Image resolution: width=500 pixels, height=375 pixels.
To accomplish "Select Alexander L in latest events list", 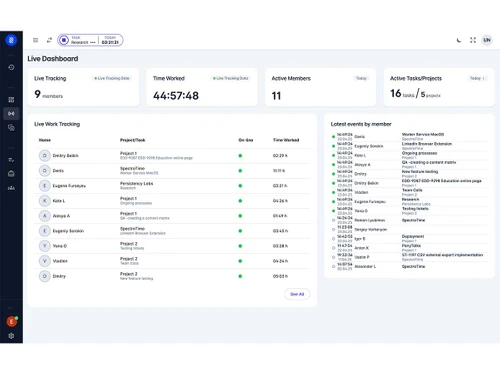I will (x=365, y=267).
